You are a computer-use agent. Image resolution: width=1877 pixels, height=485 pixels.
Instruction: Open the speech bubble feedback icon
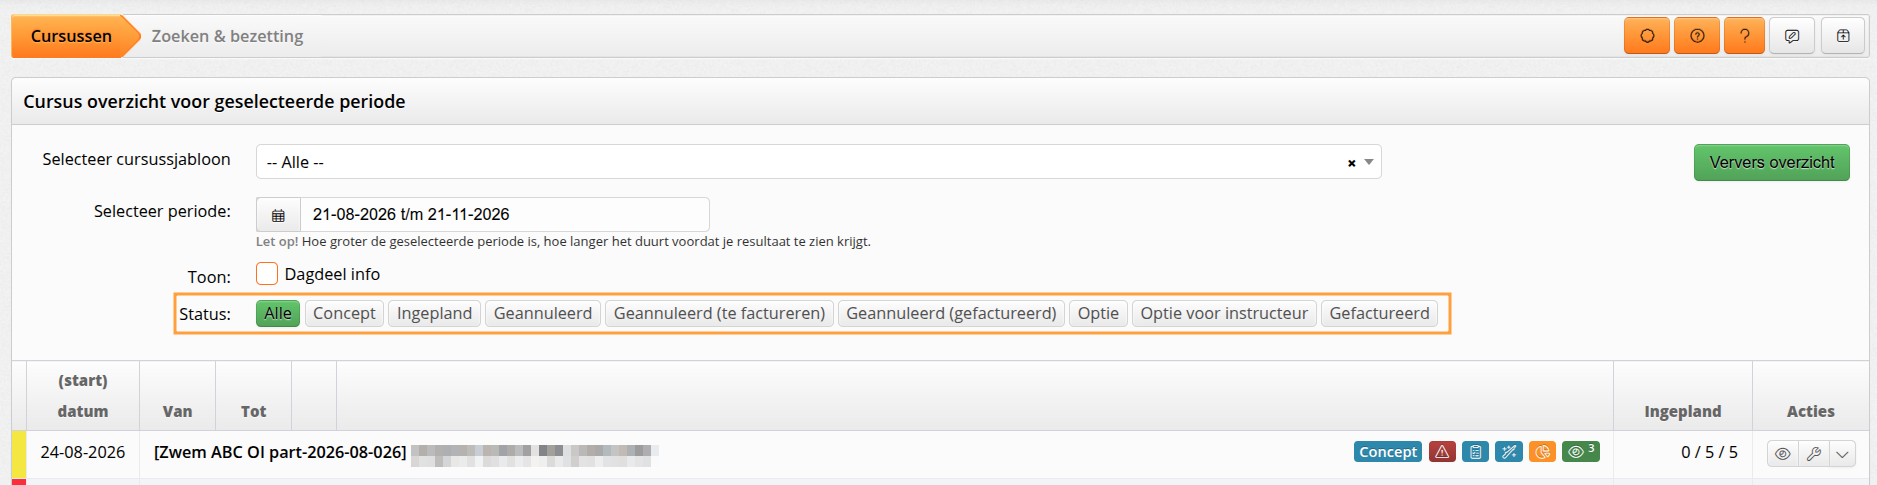[1792, 36]
